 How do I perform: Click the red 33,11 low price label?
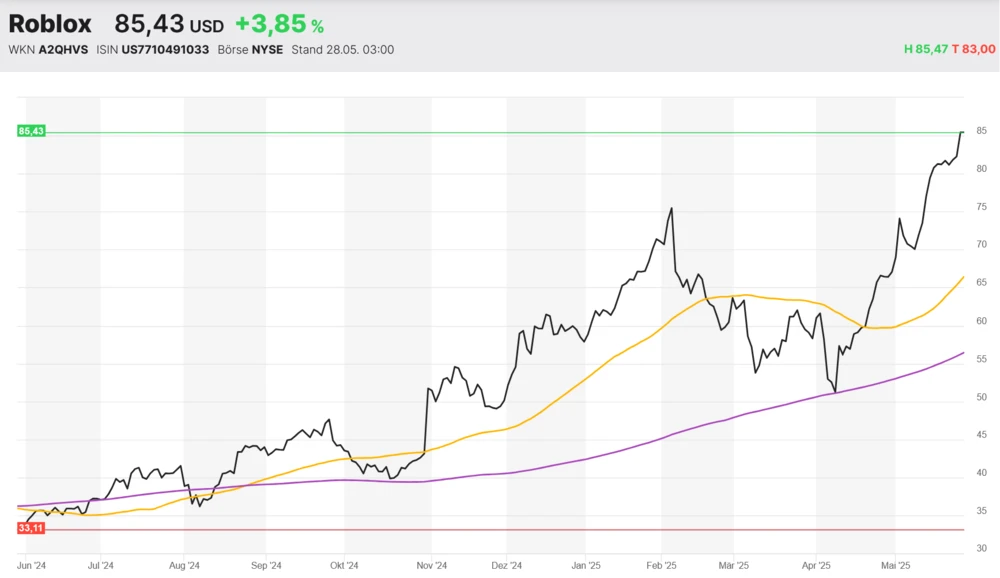click(x=31, y=528)
